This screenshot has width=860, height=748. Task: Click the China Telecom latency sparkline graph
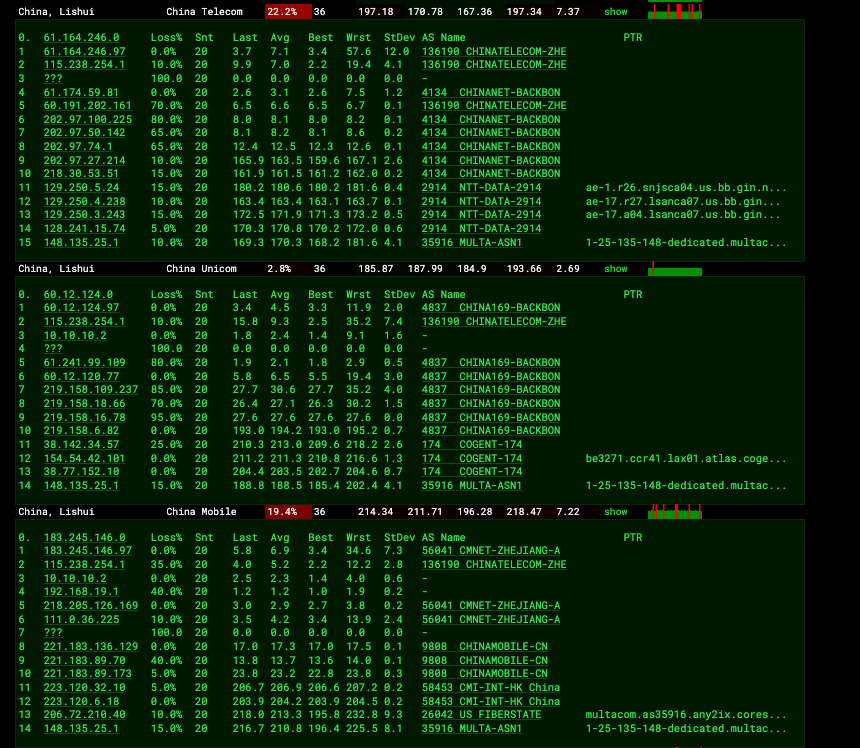pyautogui.click(x=675, y=11)
